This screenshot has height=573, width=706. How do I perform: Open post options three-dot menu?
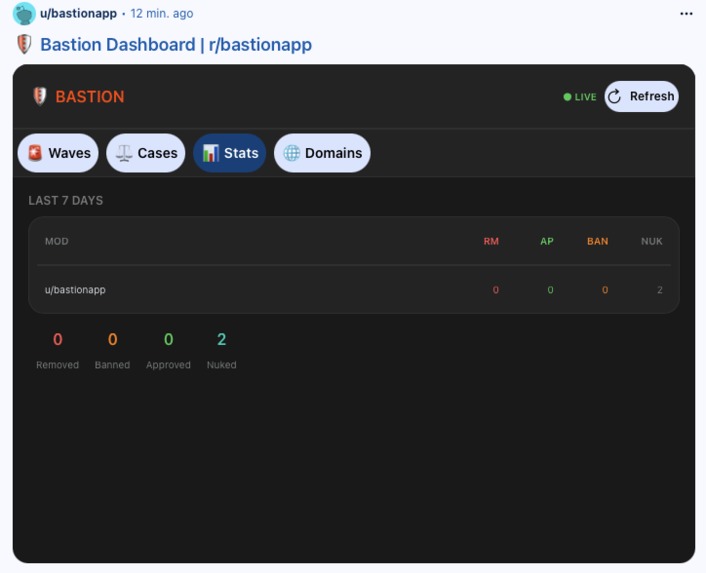pos(686,14)
